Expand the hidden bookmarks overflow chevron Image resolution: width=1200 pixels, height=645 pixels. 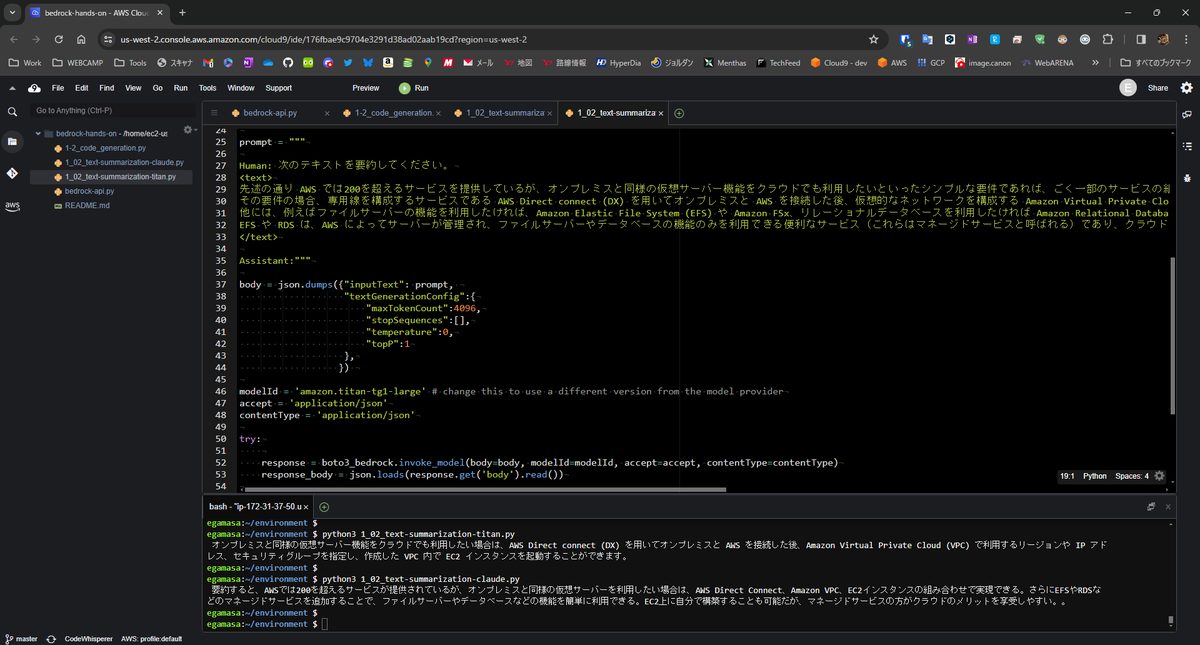1097,62
